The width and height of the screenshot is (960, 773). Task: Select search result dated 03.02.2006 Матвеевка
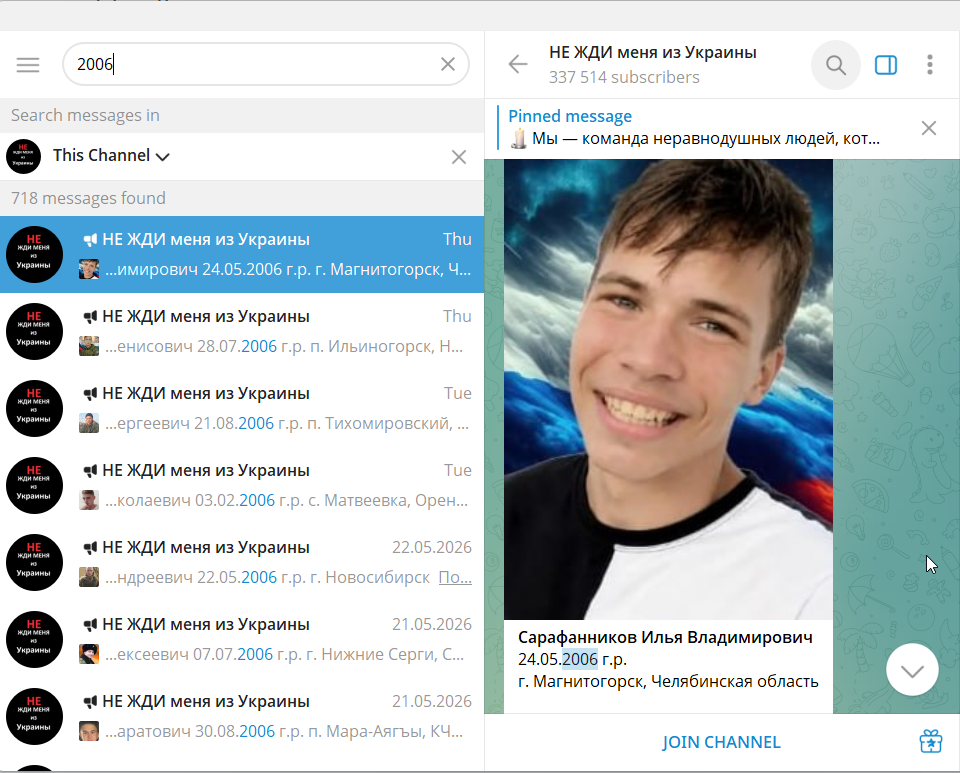[242, 485]
